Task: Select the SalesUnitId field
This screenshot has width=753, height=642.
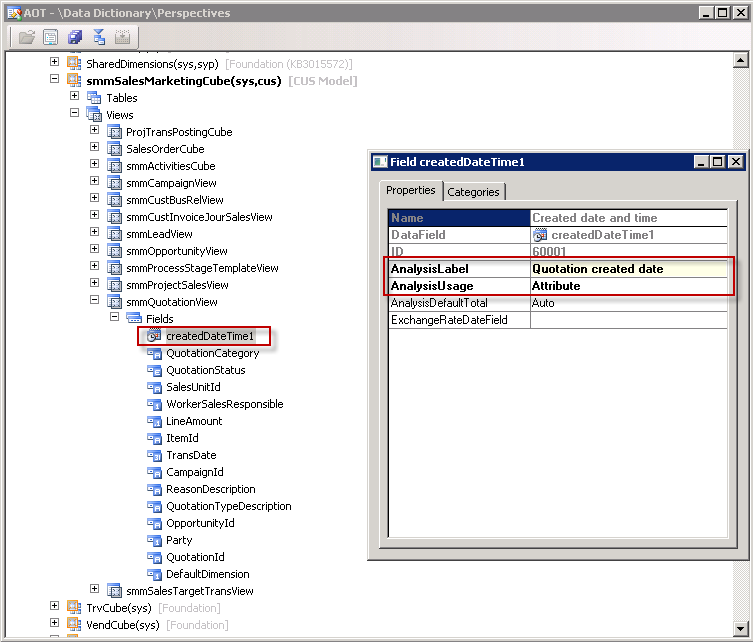Action: point(193,387)
